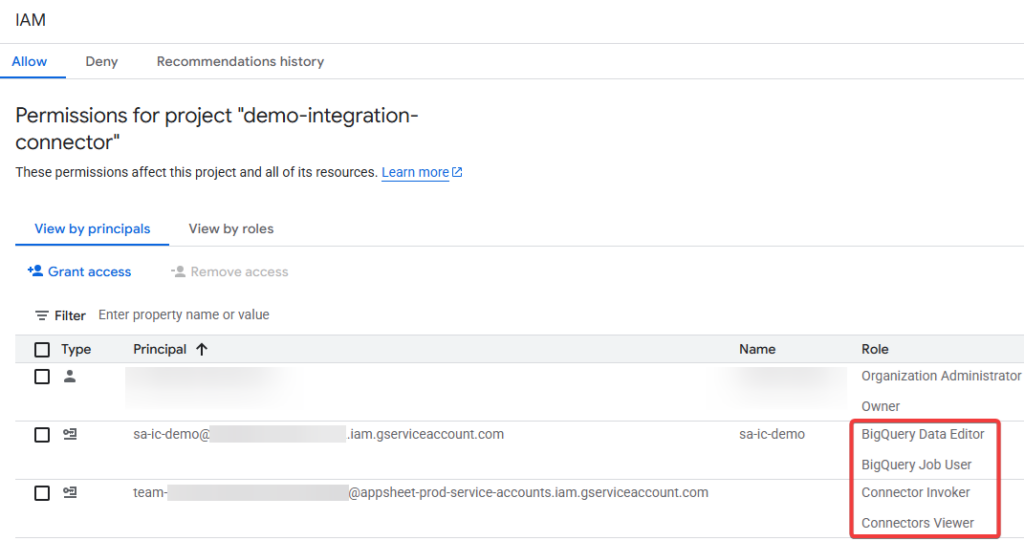Sort by Principal column arrow
Viewport: 1024px width, 541px height.
[x=202, y=350]
